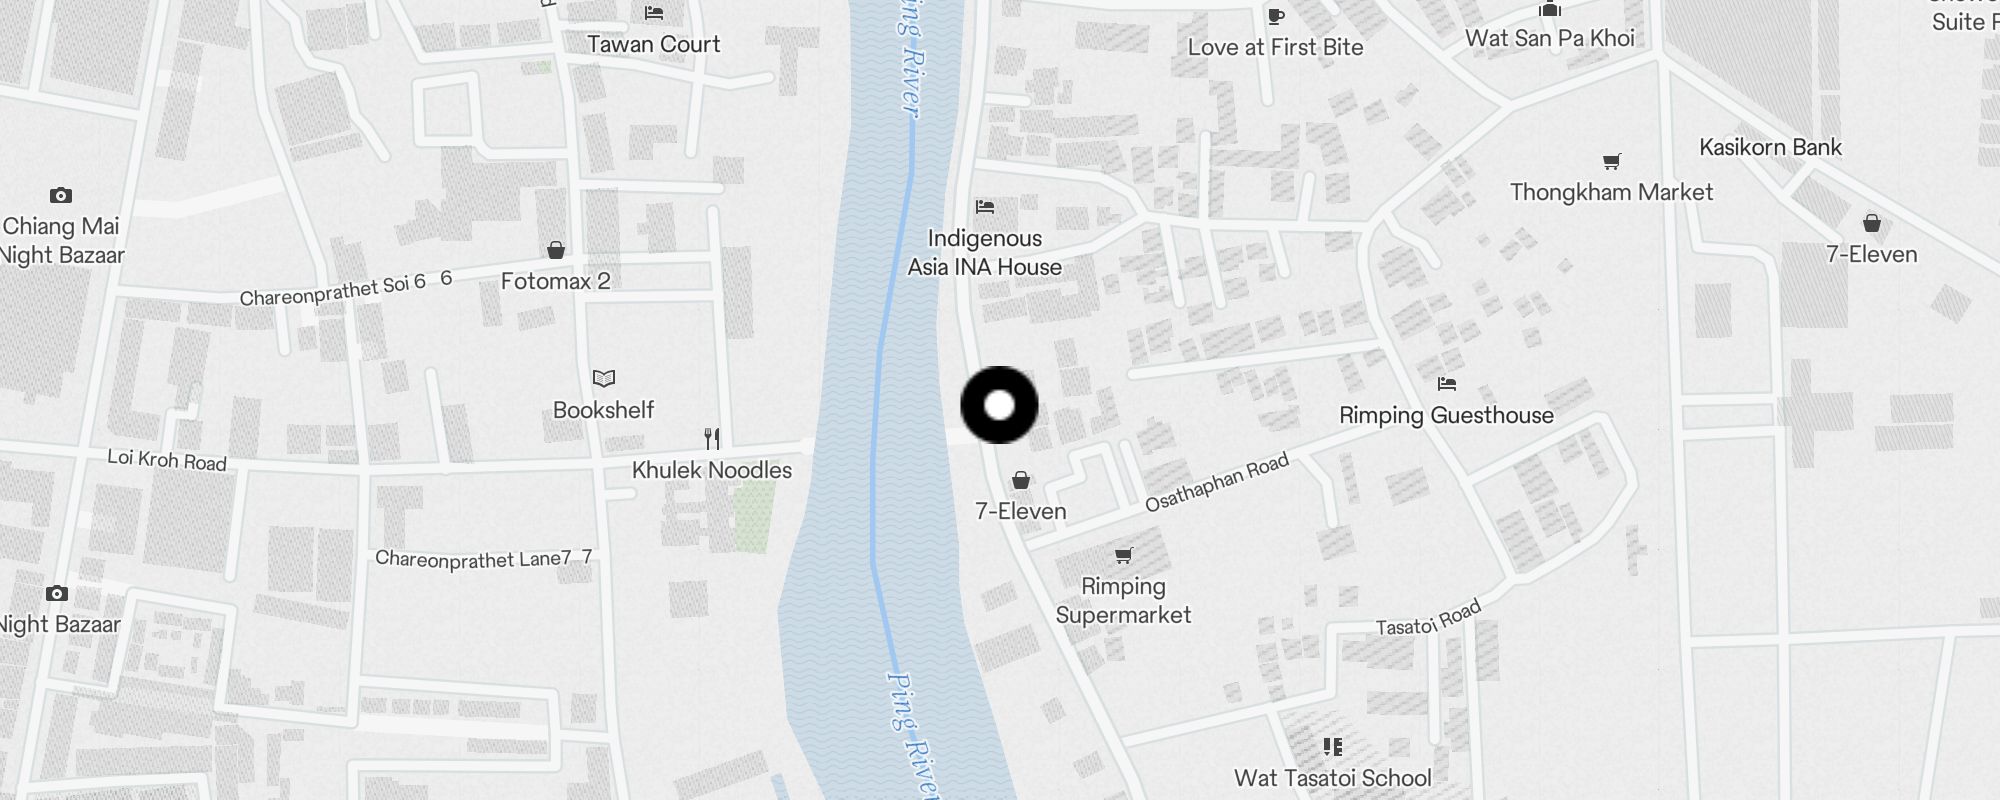
Task: Click the Osathaphan Road street label
Action: 1217,483
